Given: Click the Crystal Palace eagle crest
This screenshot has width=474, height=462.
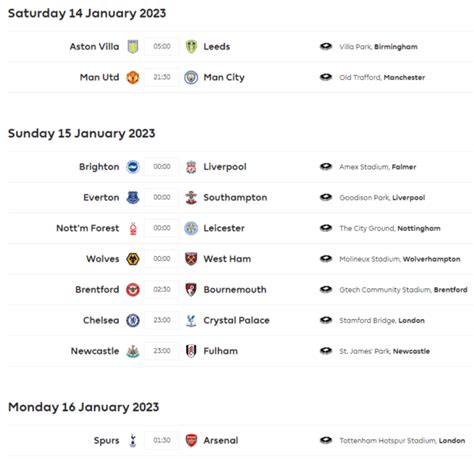Looking at the screenshot, I should [x=191, y=320].
